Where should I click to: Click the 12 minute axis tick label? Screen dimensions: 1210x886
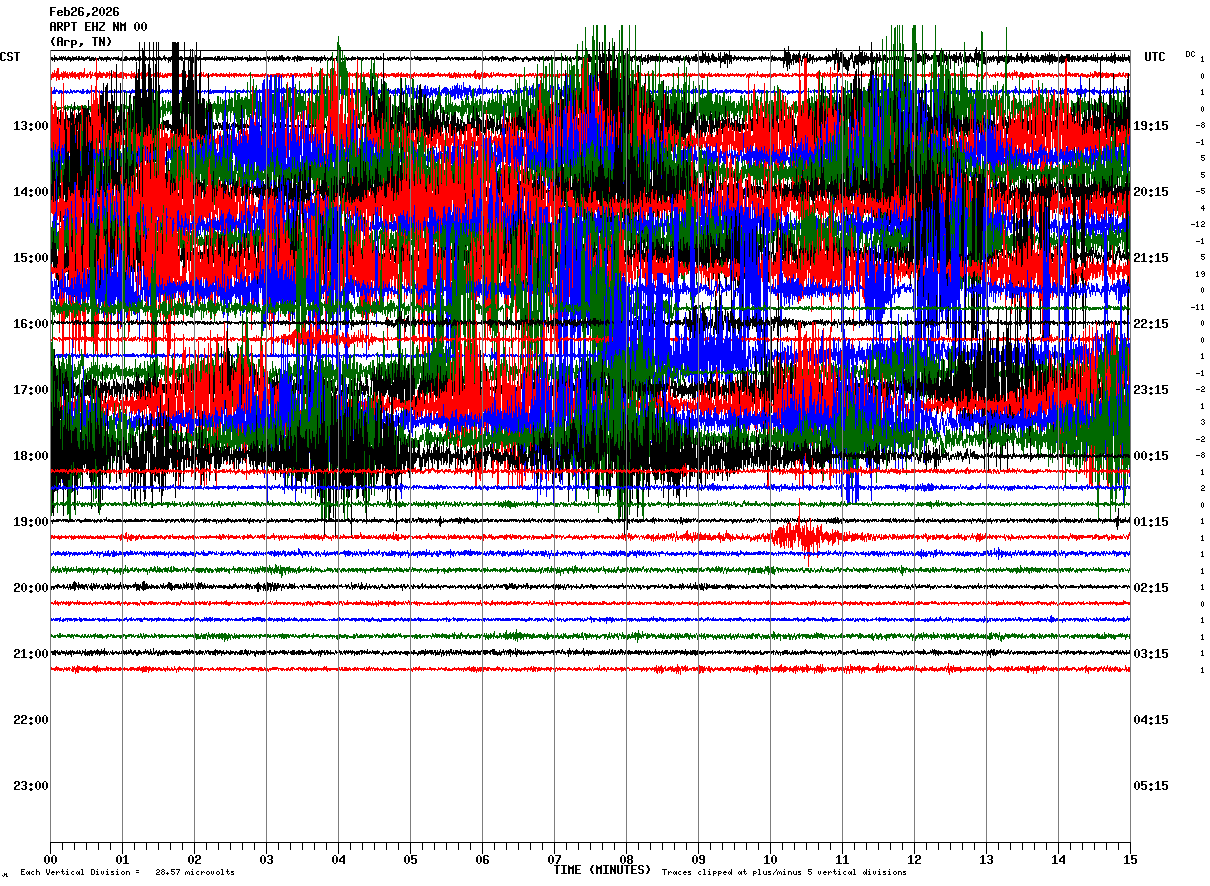pyautogui.click(x=914, y=859)
